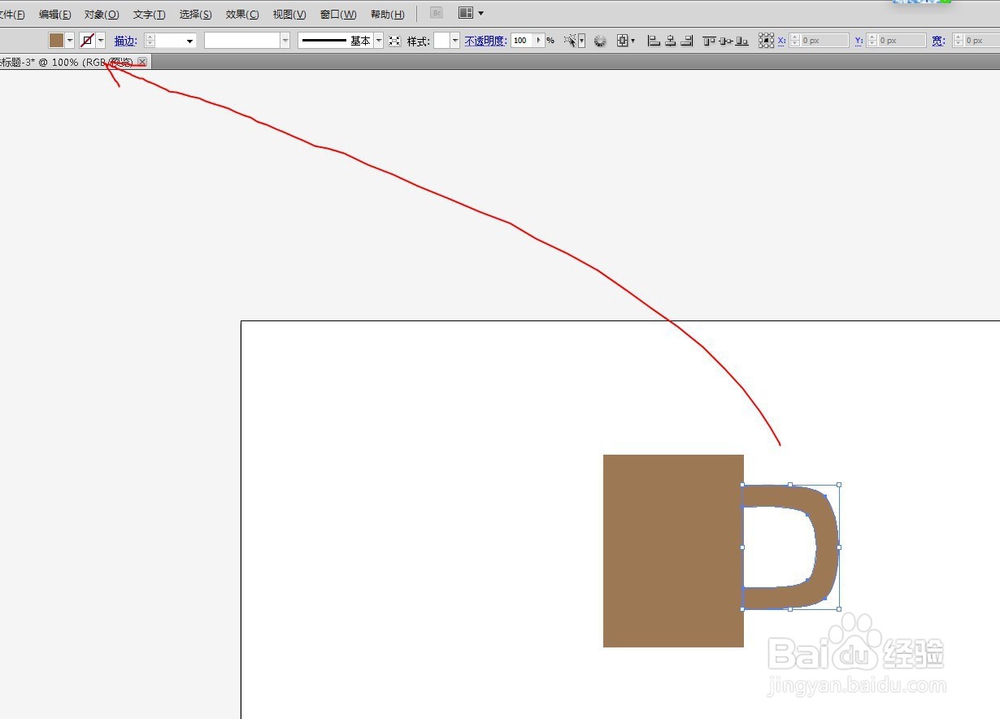
Task: Open the 帮助(H) menu
Action: click(x=387, y=14)
